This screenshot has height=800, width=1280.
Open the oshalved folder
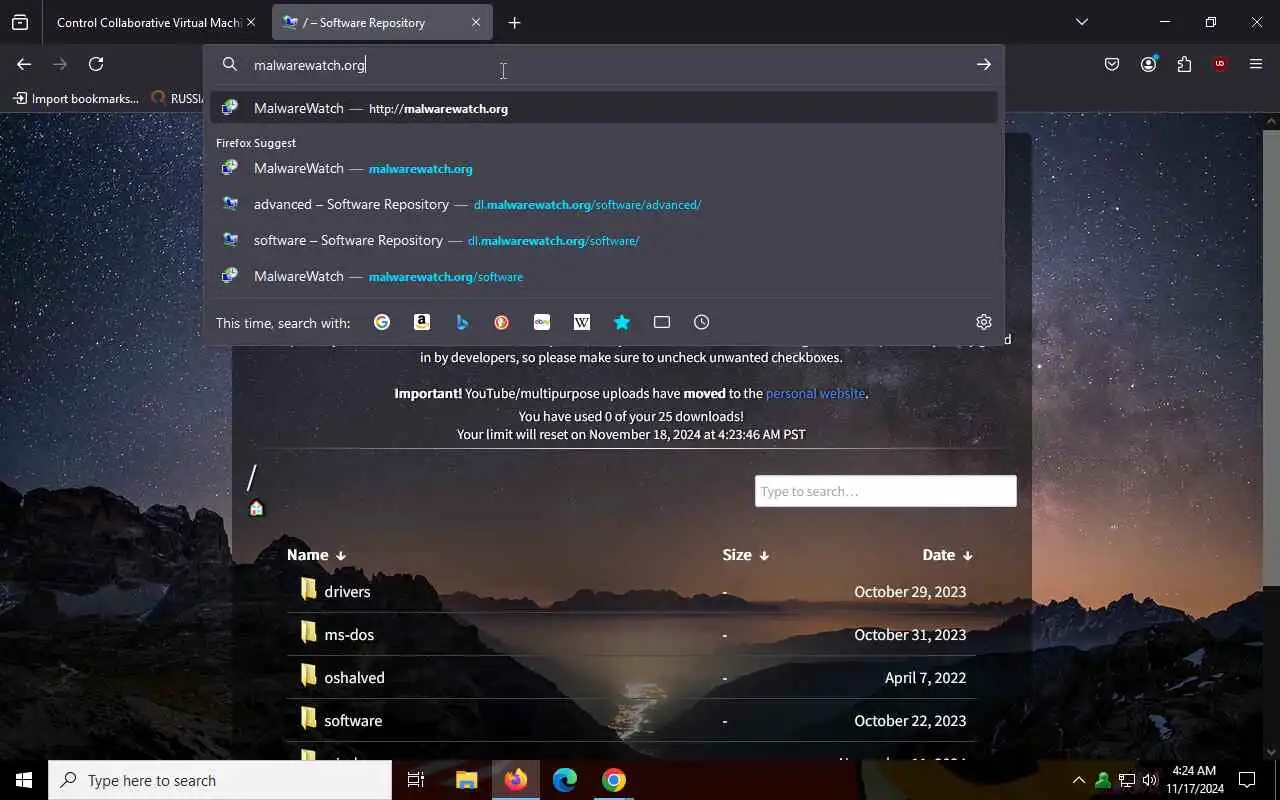354,677
